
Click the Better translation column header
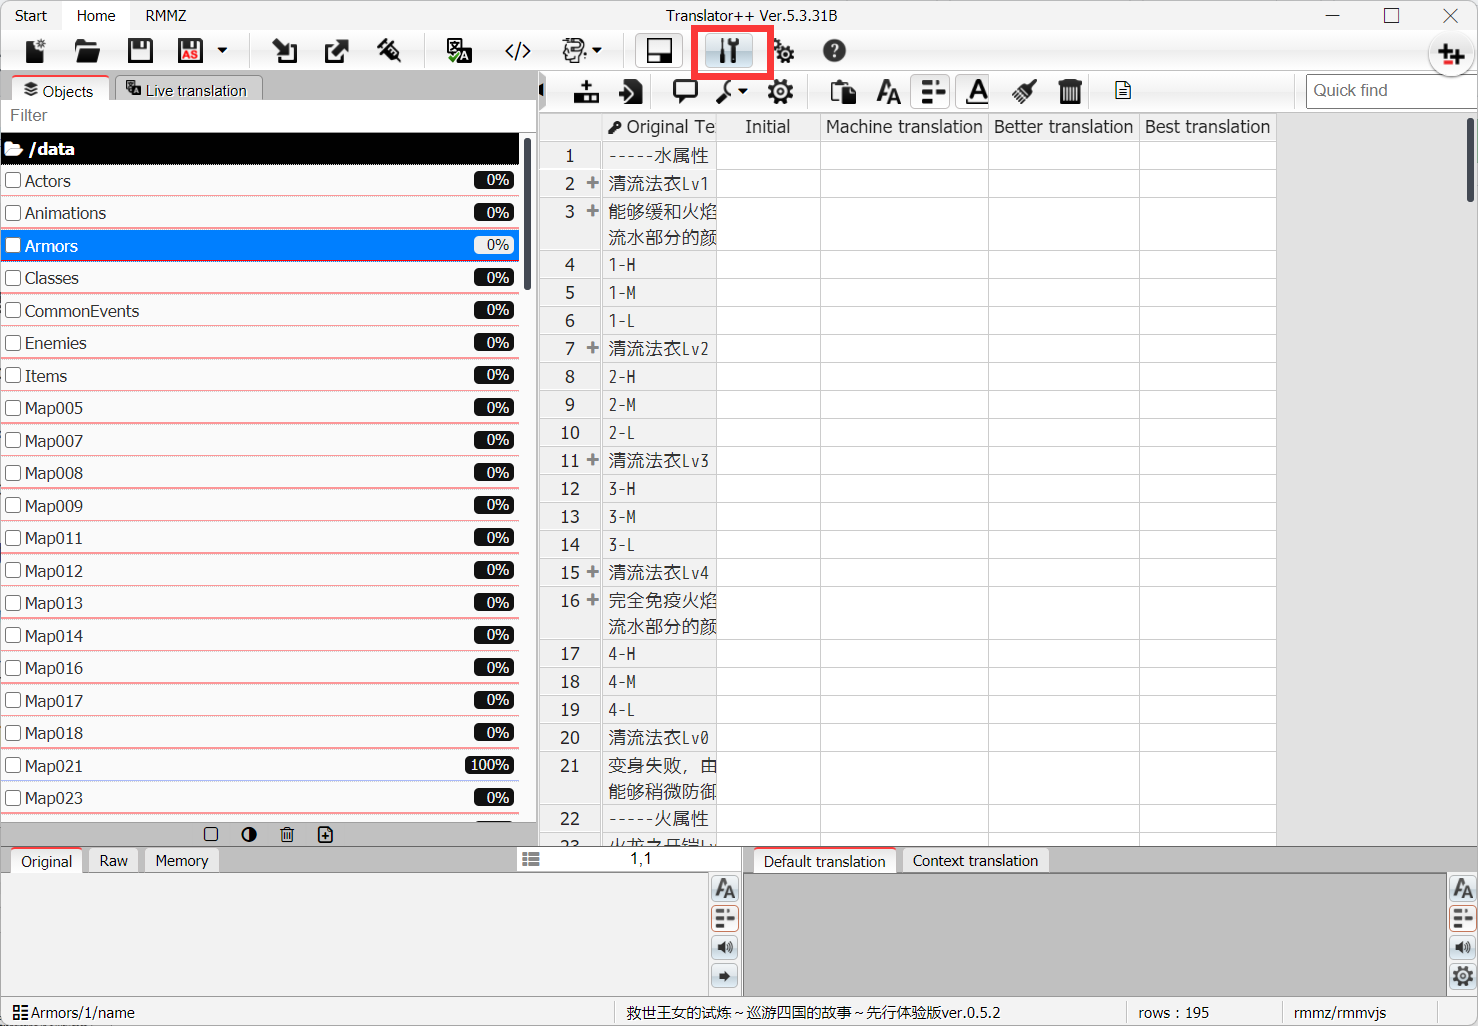1063,127
